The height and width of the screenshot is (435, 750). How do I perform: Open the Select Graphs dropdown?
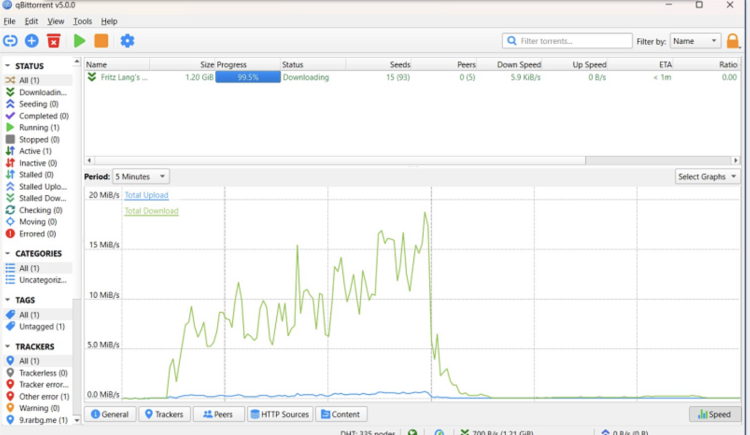[707, 177]
